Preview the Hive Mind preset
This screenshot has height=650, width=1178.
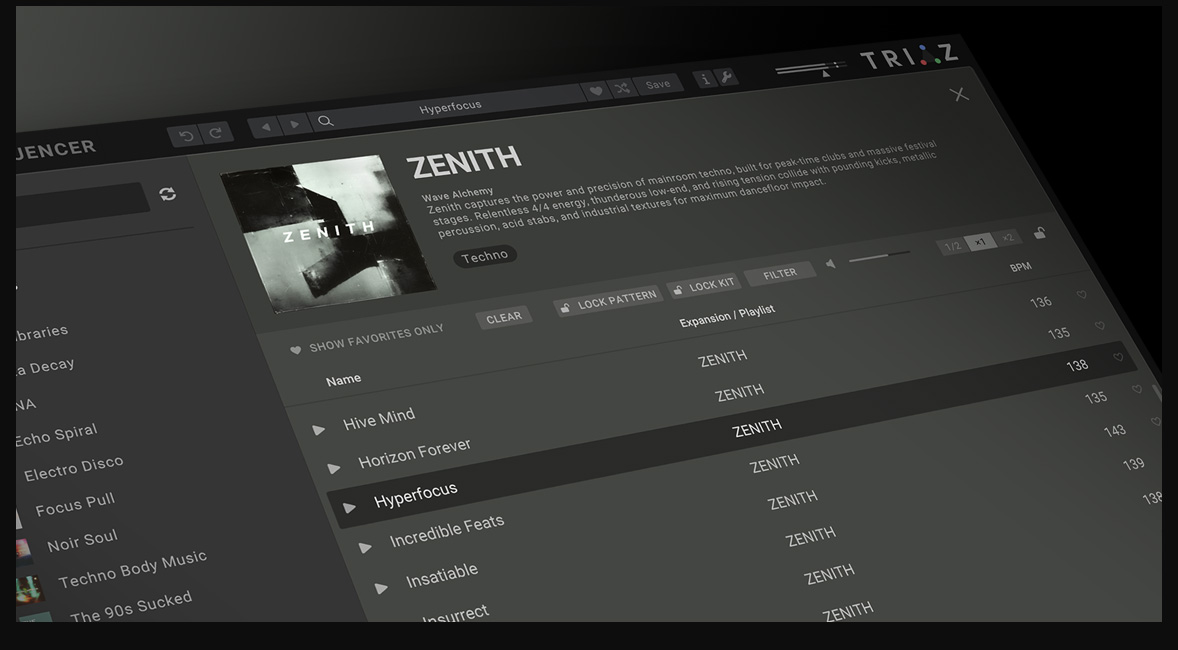click(319, 430)
